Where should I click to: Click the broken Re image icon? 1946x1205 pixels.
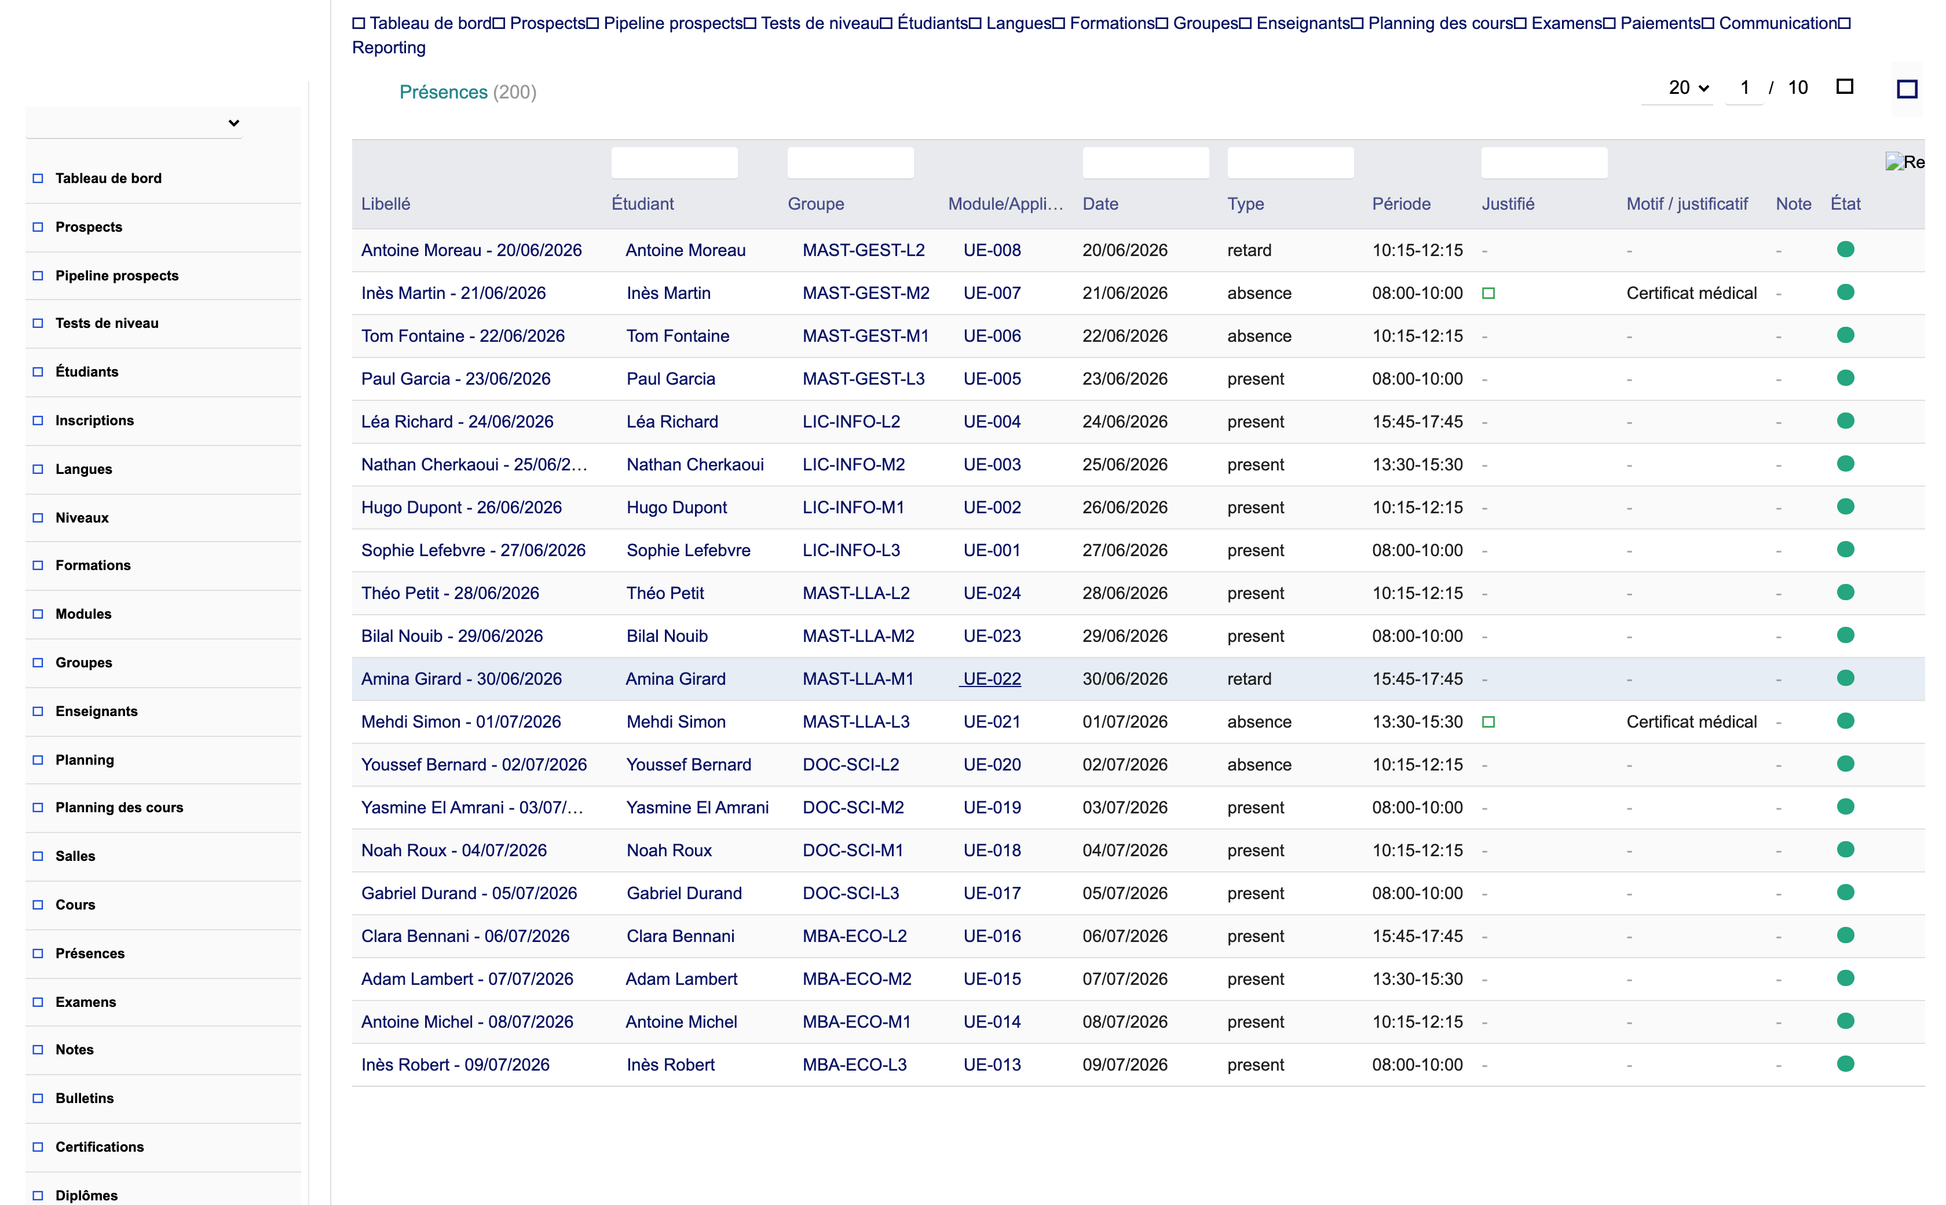pos(1905,162)
